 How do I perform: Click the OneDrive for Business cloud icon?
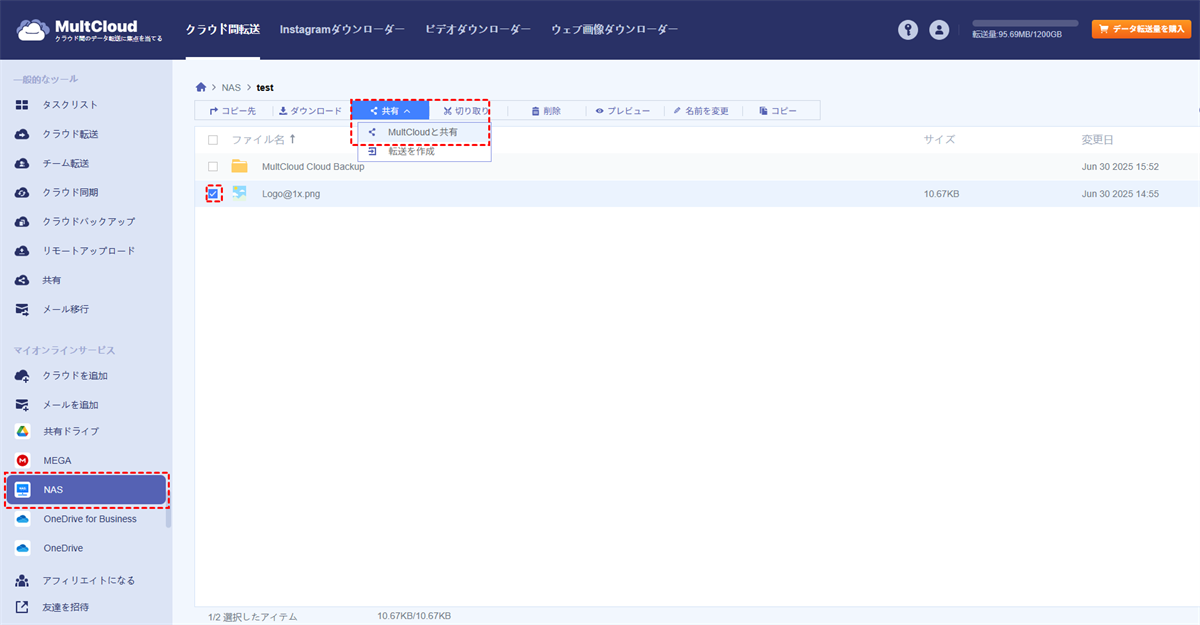pos(22,519)
